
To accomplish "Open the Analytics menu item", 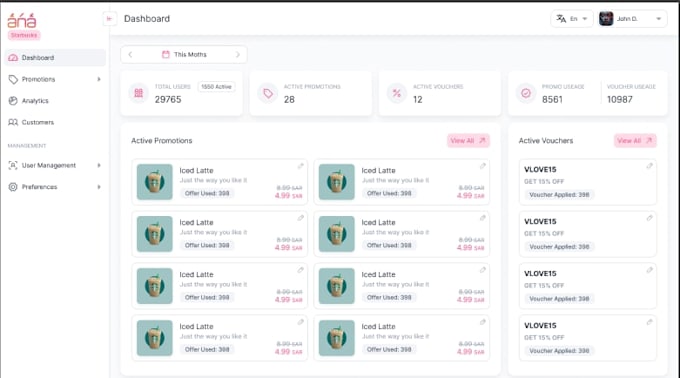I will [55, 101].
